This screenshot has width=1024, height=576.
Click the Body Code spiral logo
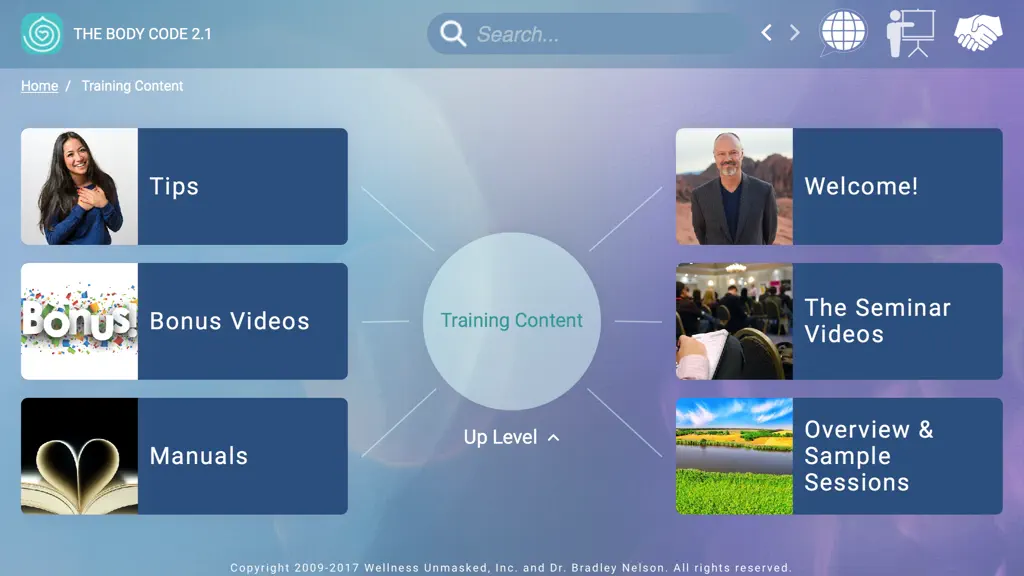(42, 33)
